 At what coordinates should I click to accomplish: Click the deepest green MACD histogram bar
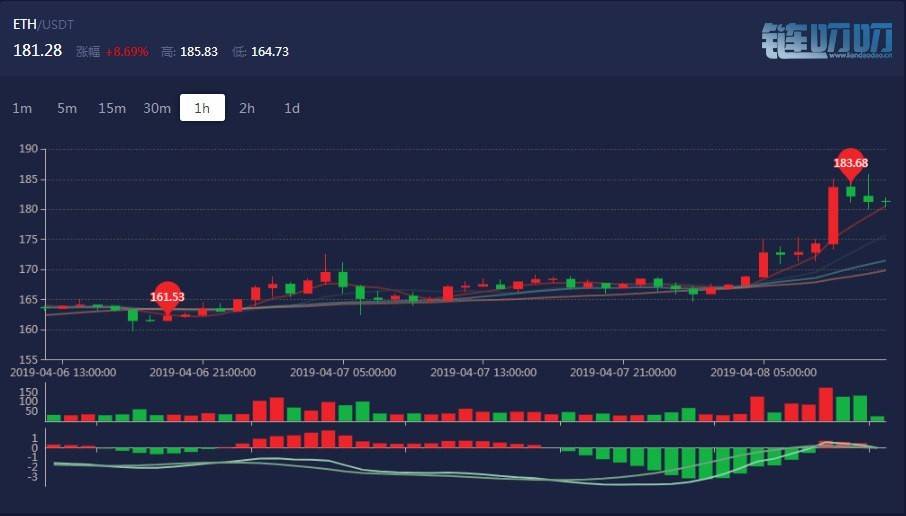[689, 462]
